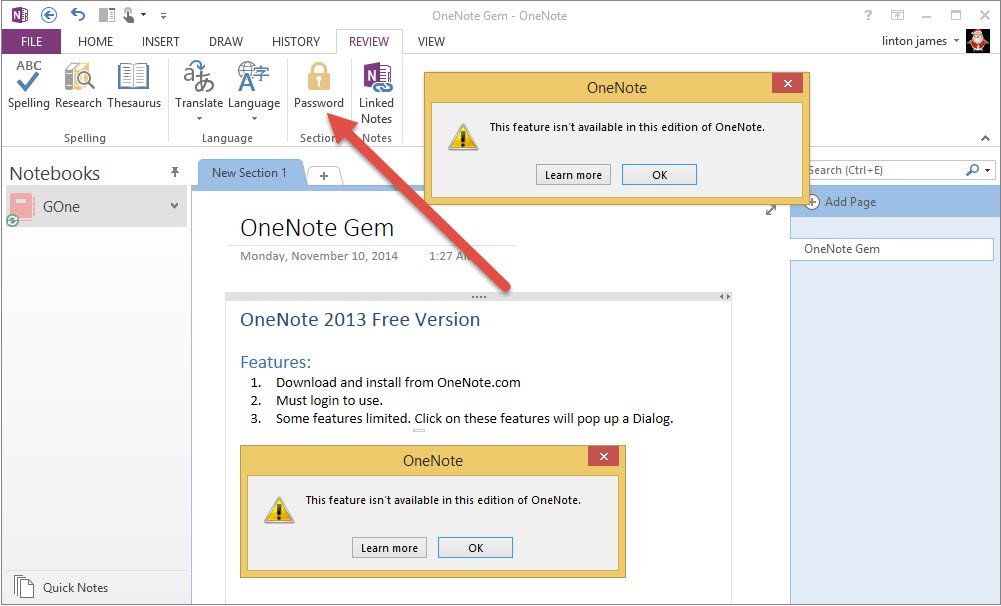
Task: Open Ribbon Display Options
Action: click(898, 15)
